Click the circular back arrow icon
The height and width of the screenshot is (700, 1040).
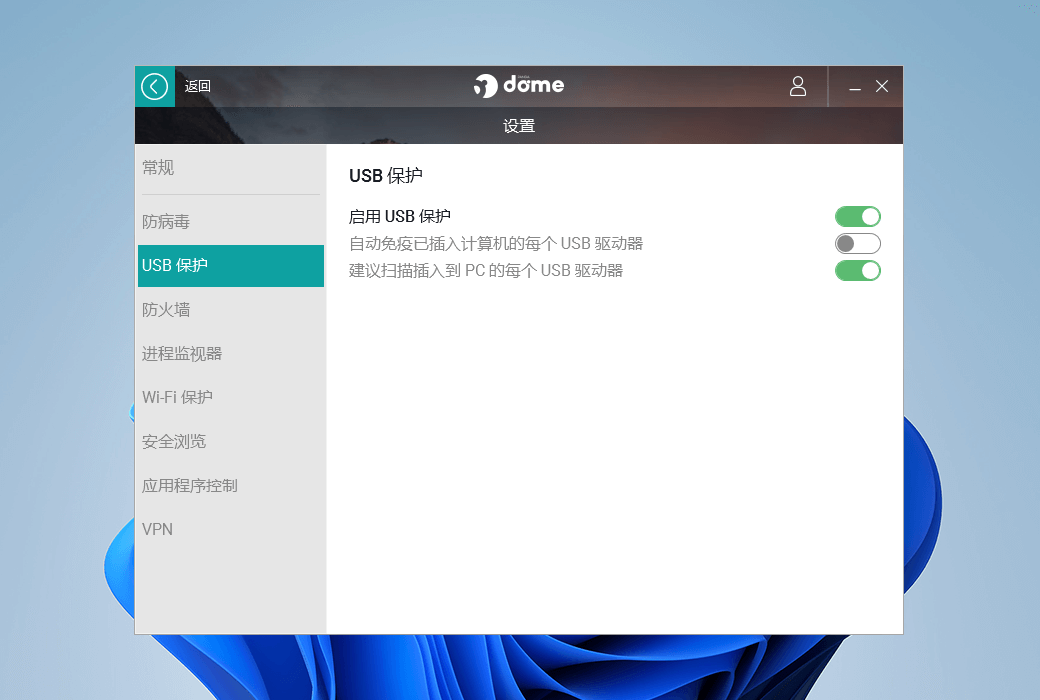click(154, 87)
